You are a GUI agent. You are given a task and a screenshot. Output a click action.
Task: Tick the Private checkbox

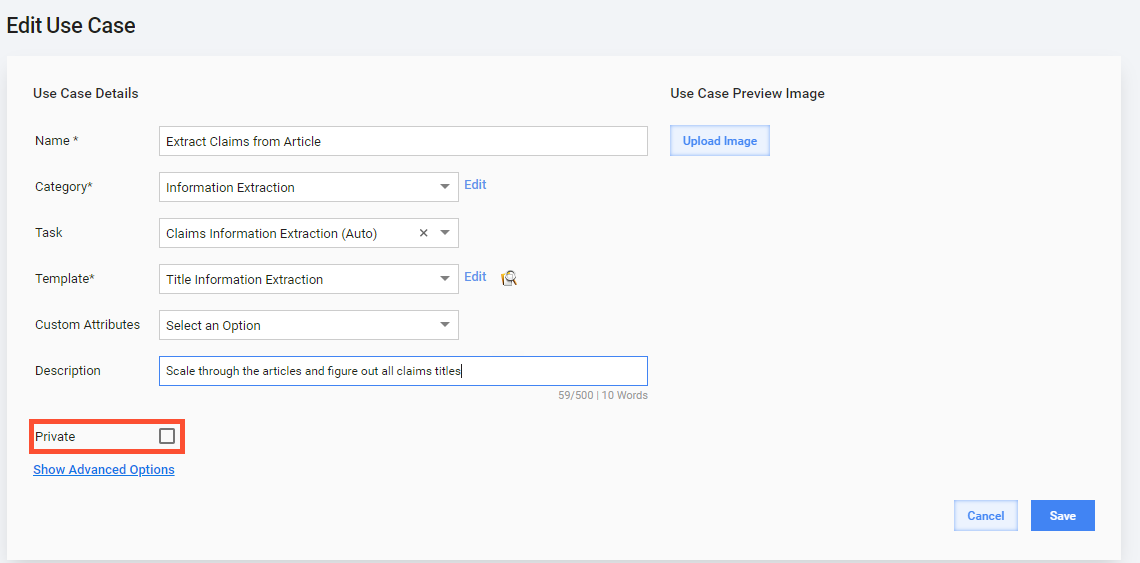coord(166,436)
